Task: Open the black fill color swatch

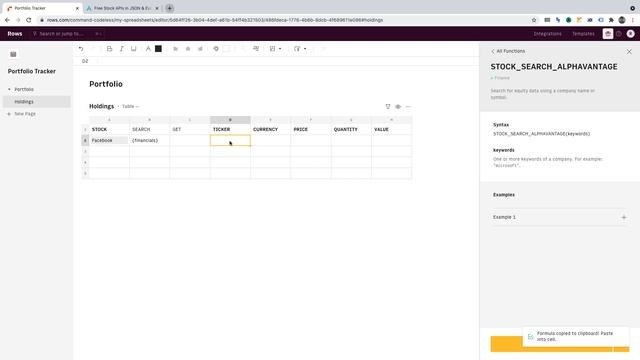Action: point(158,49)
